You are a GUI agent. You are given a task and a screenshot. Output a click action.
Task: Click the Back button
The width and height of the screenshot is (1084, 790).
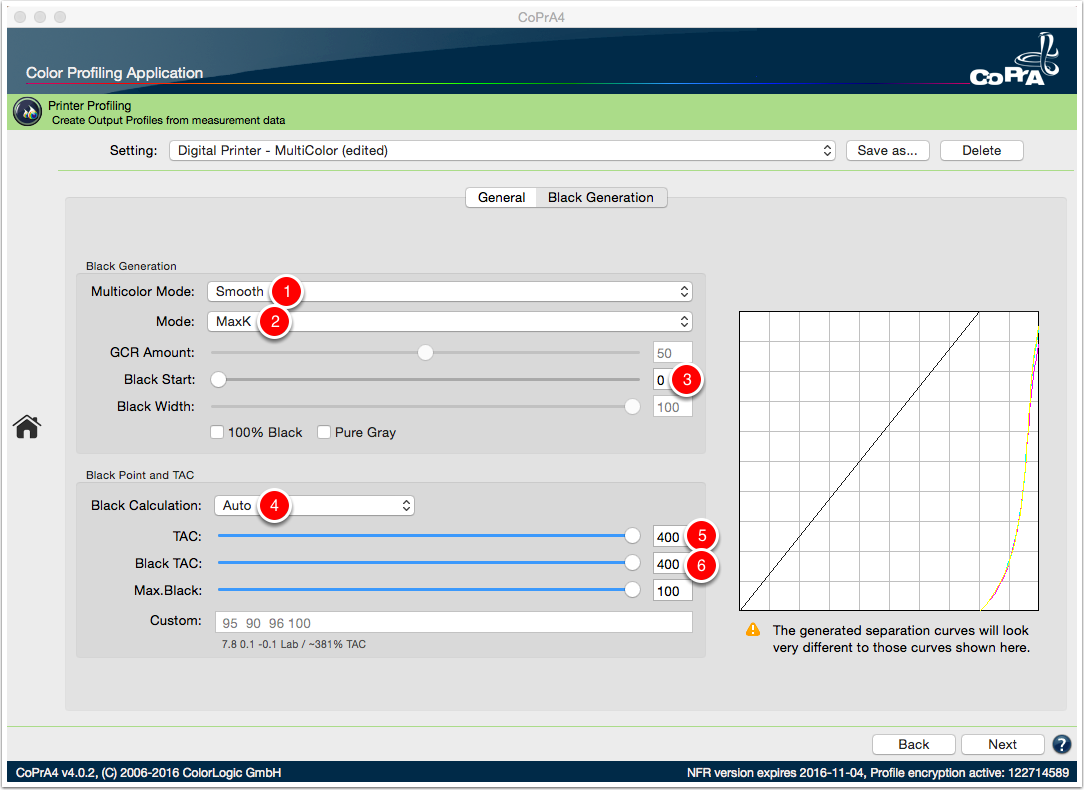pos(914,744)
